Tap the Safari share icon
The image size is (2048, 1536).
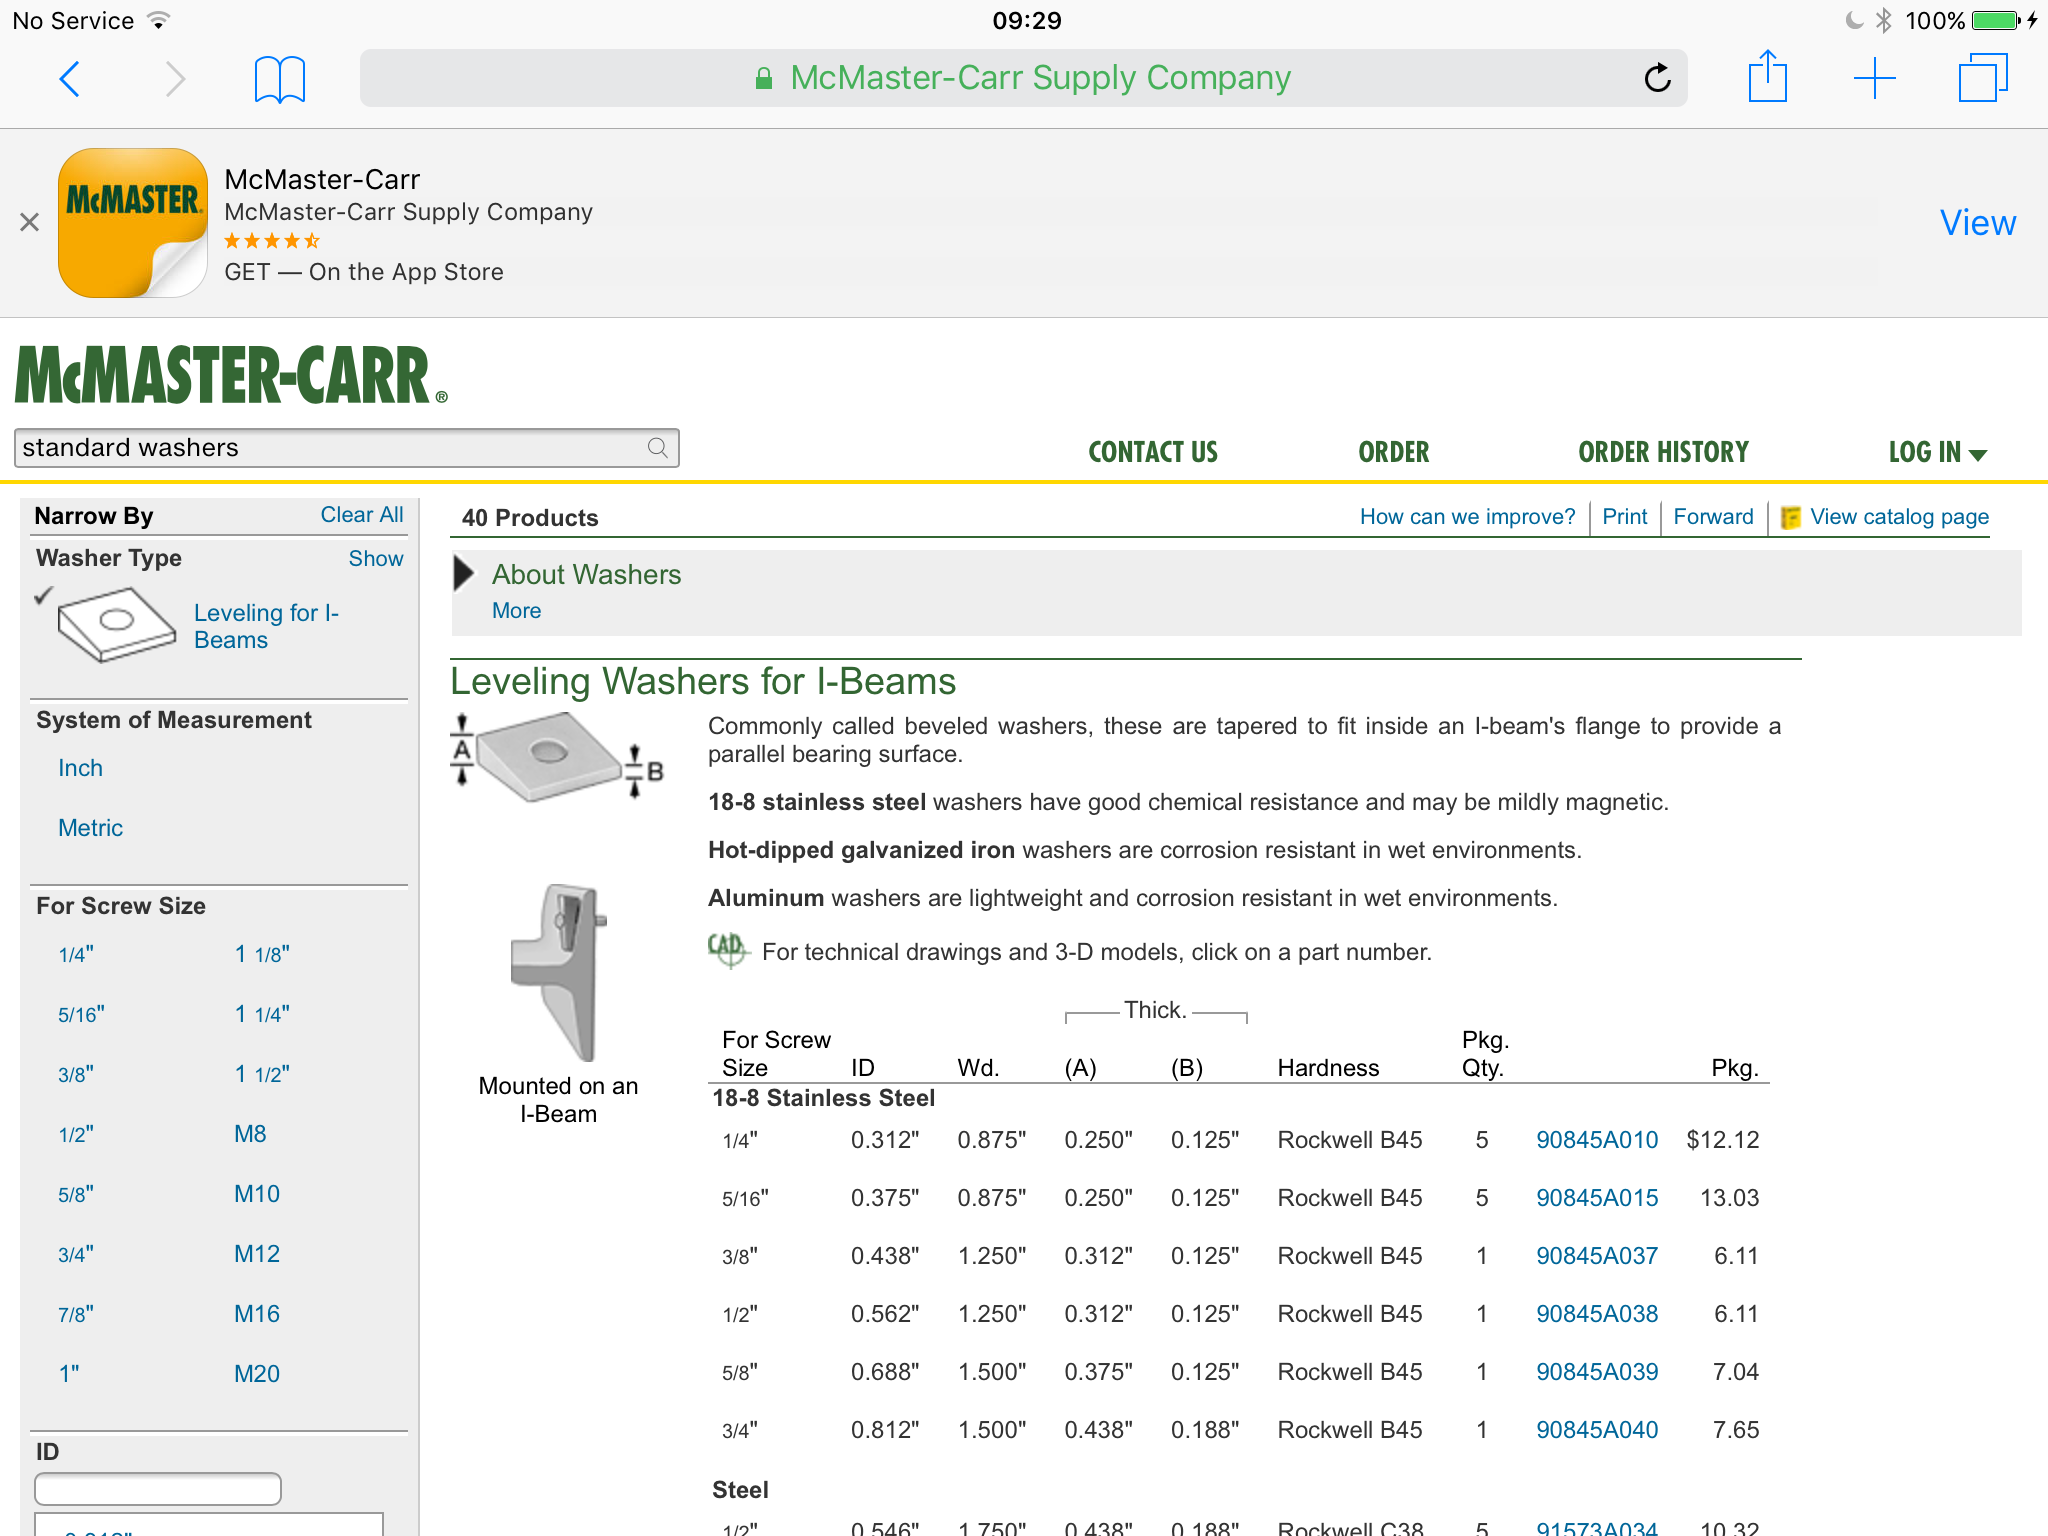point(1767,77)
